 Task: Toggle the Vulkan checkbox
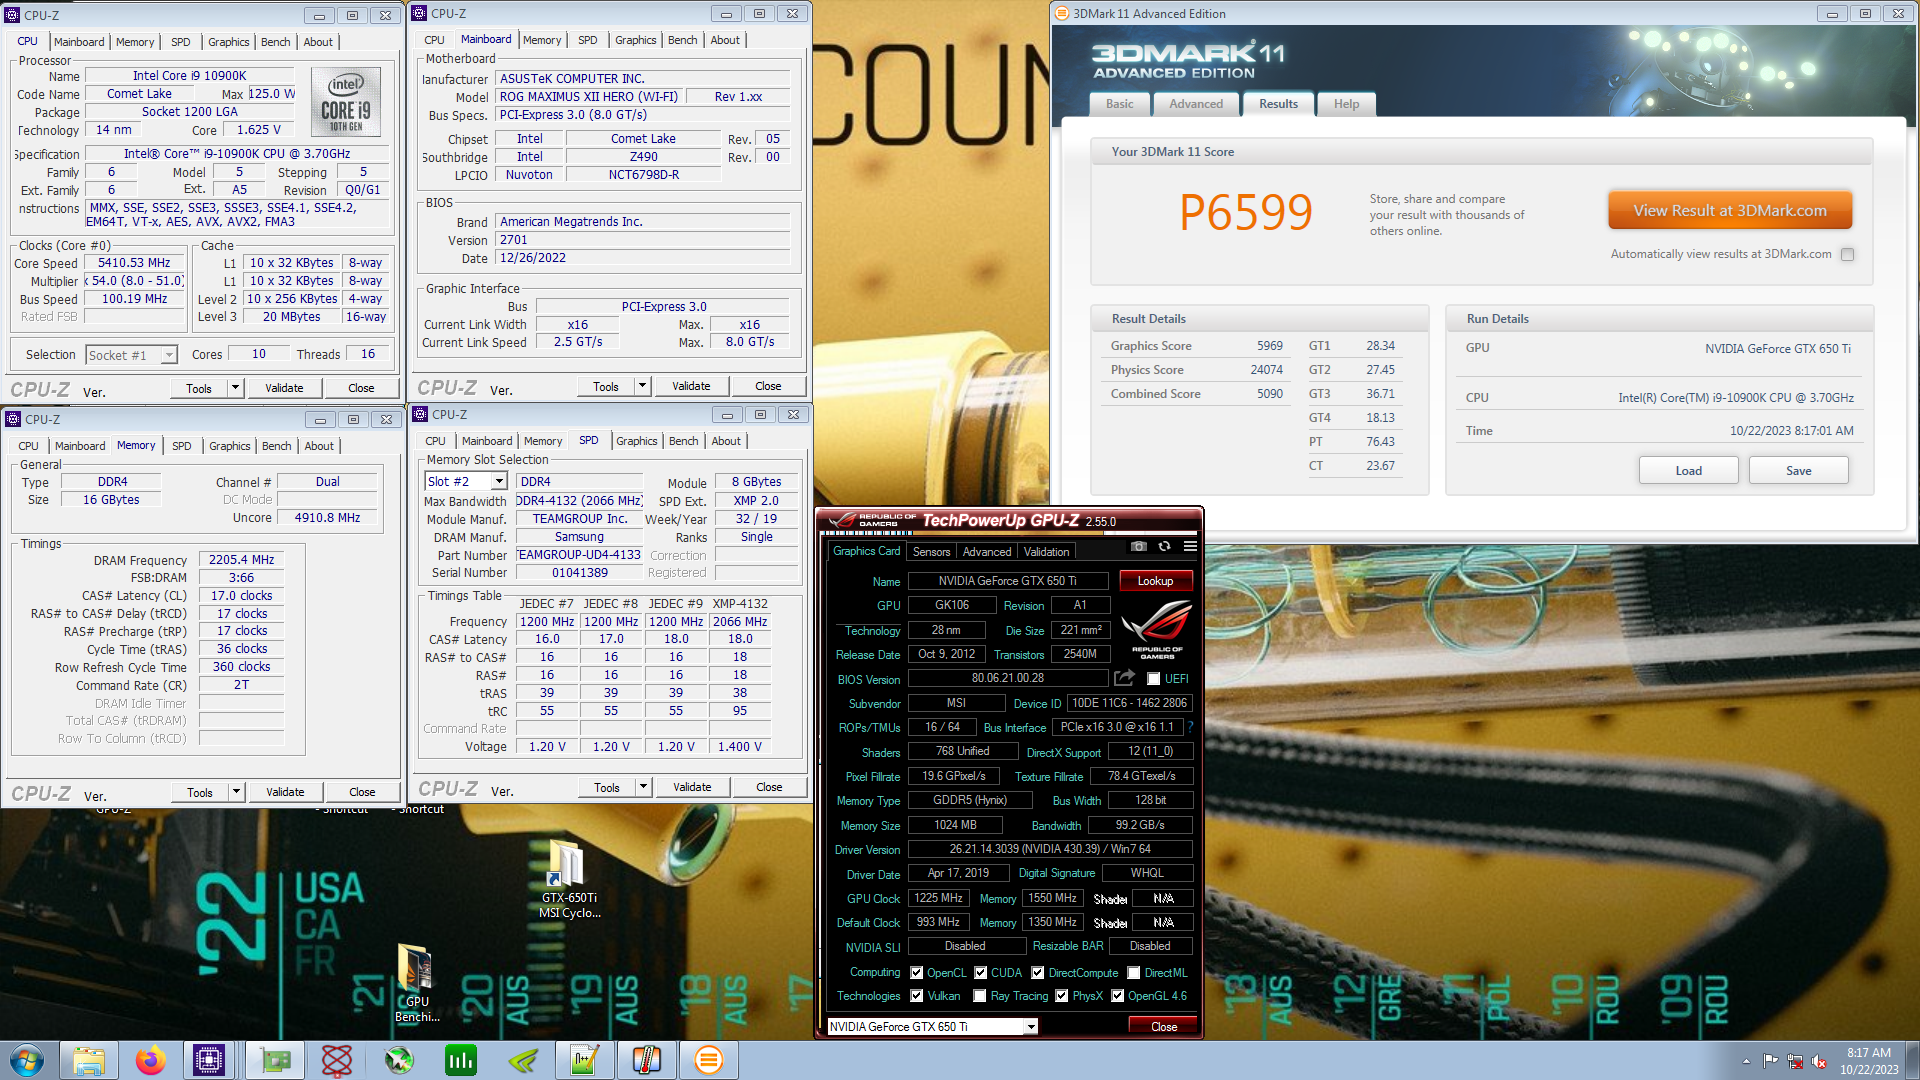916,996
